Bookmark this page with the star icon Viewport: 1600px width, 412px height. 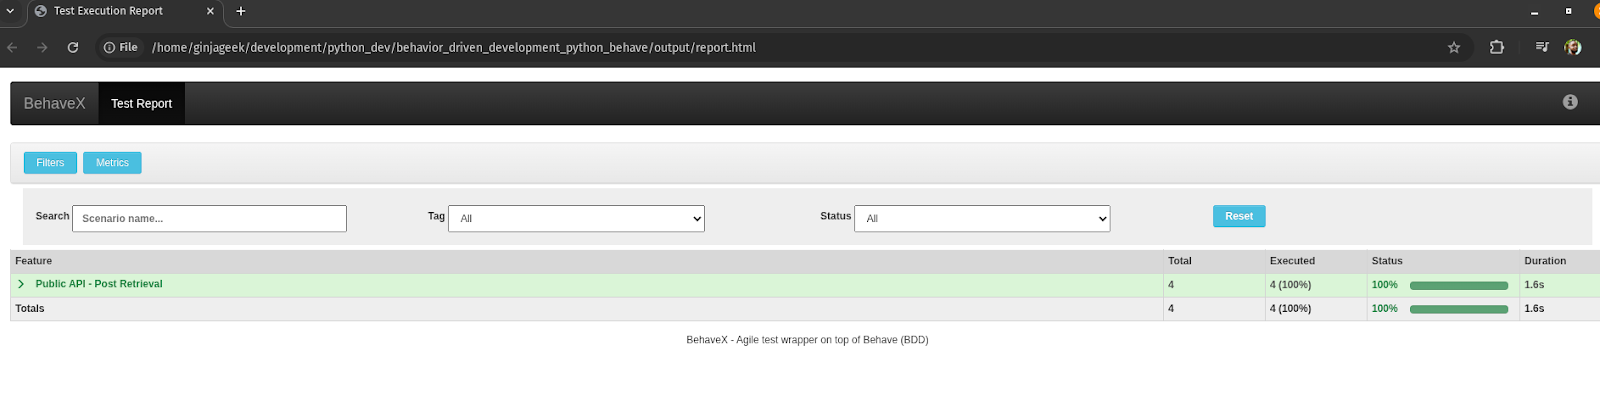[1453, 47]
